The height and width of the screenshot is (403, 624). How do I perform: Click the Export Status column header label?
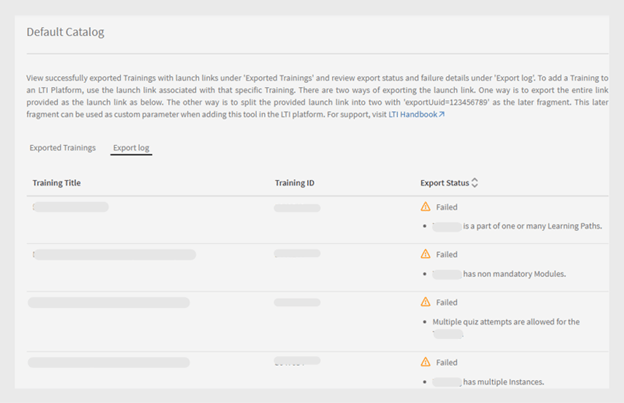[x=444, y=183]
